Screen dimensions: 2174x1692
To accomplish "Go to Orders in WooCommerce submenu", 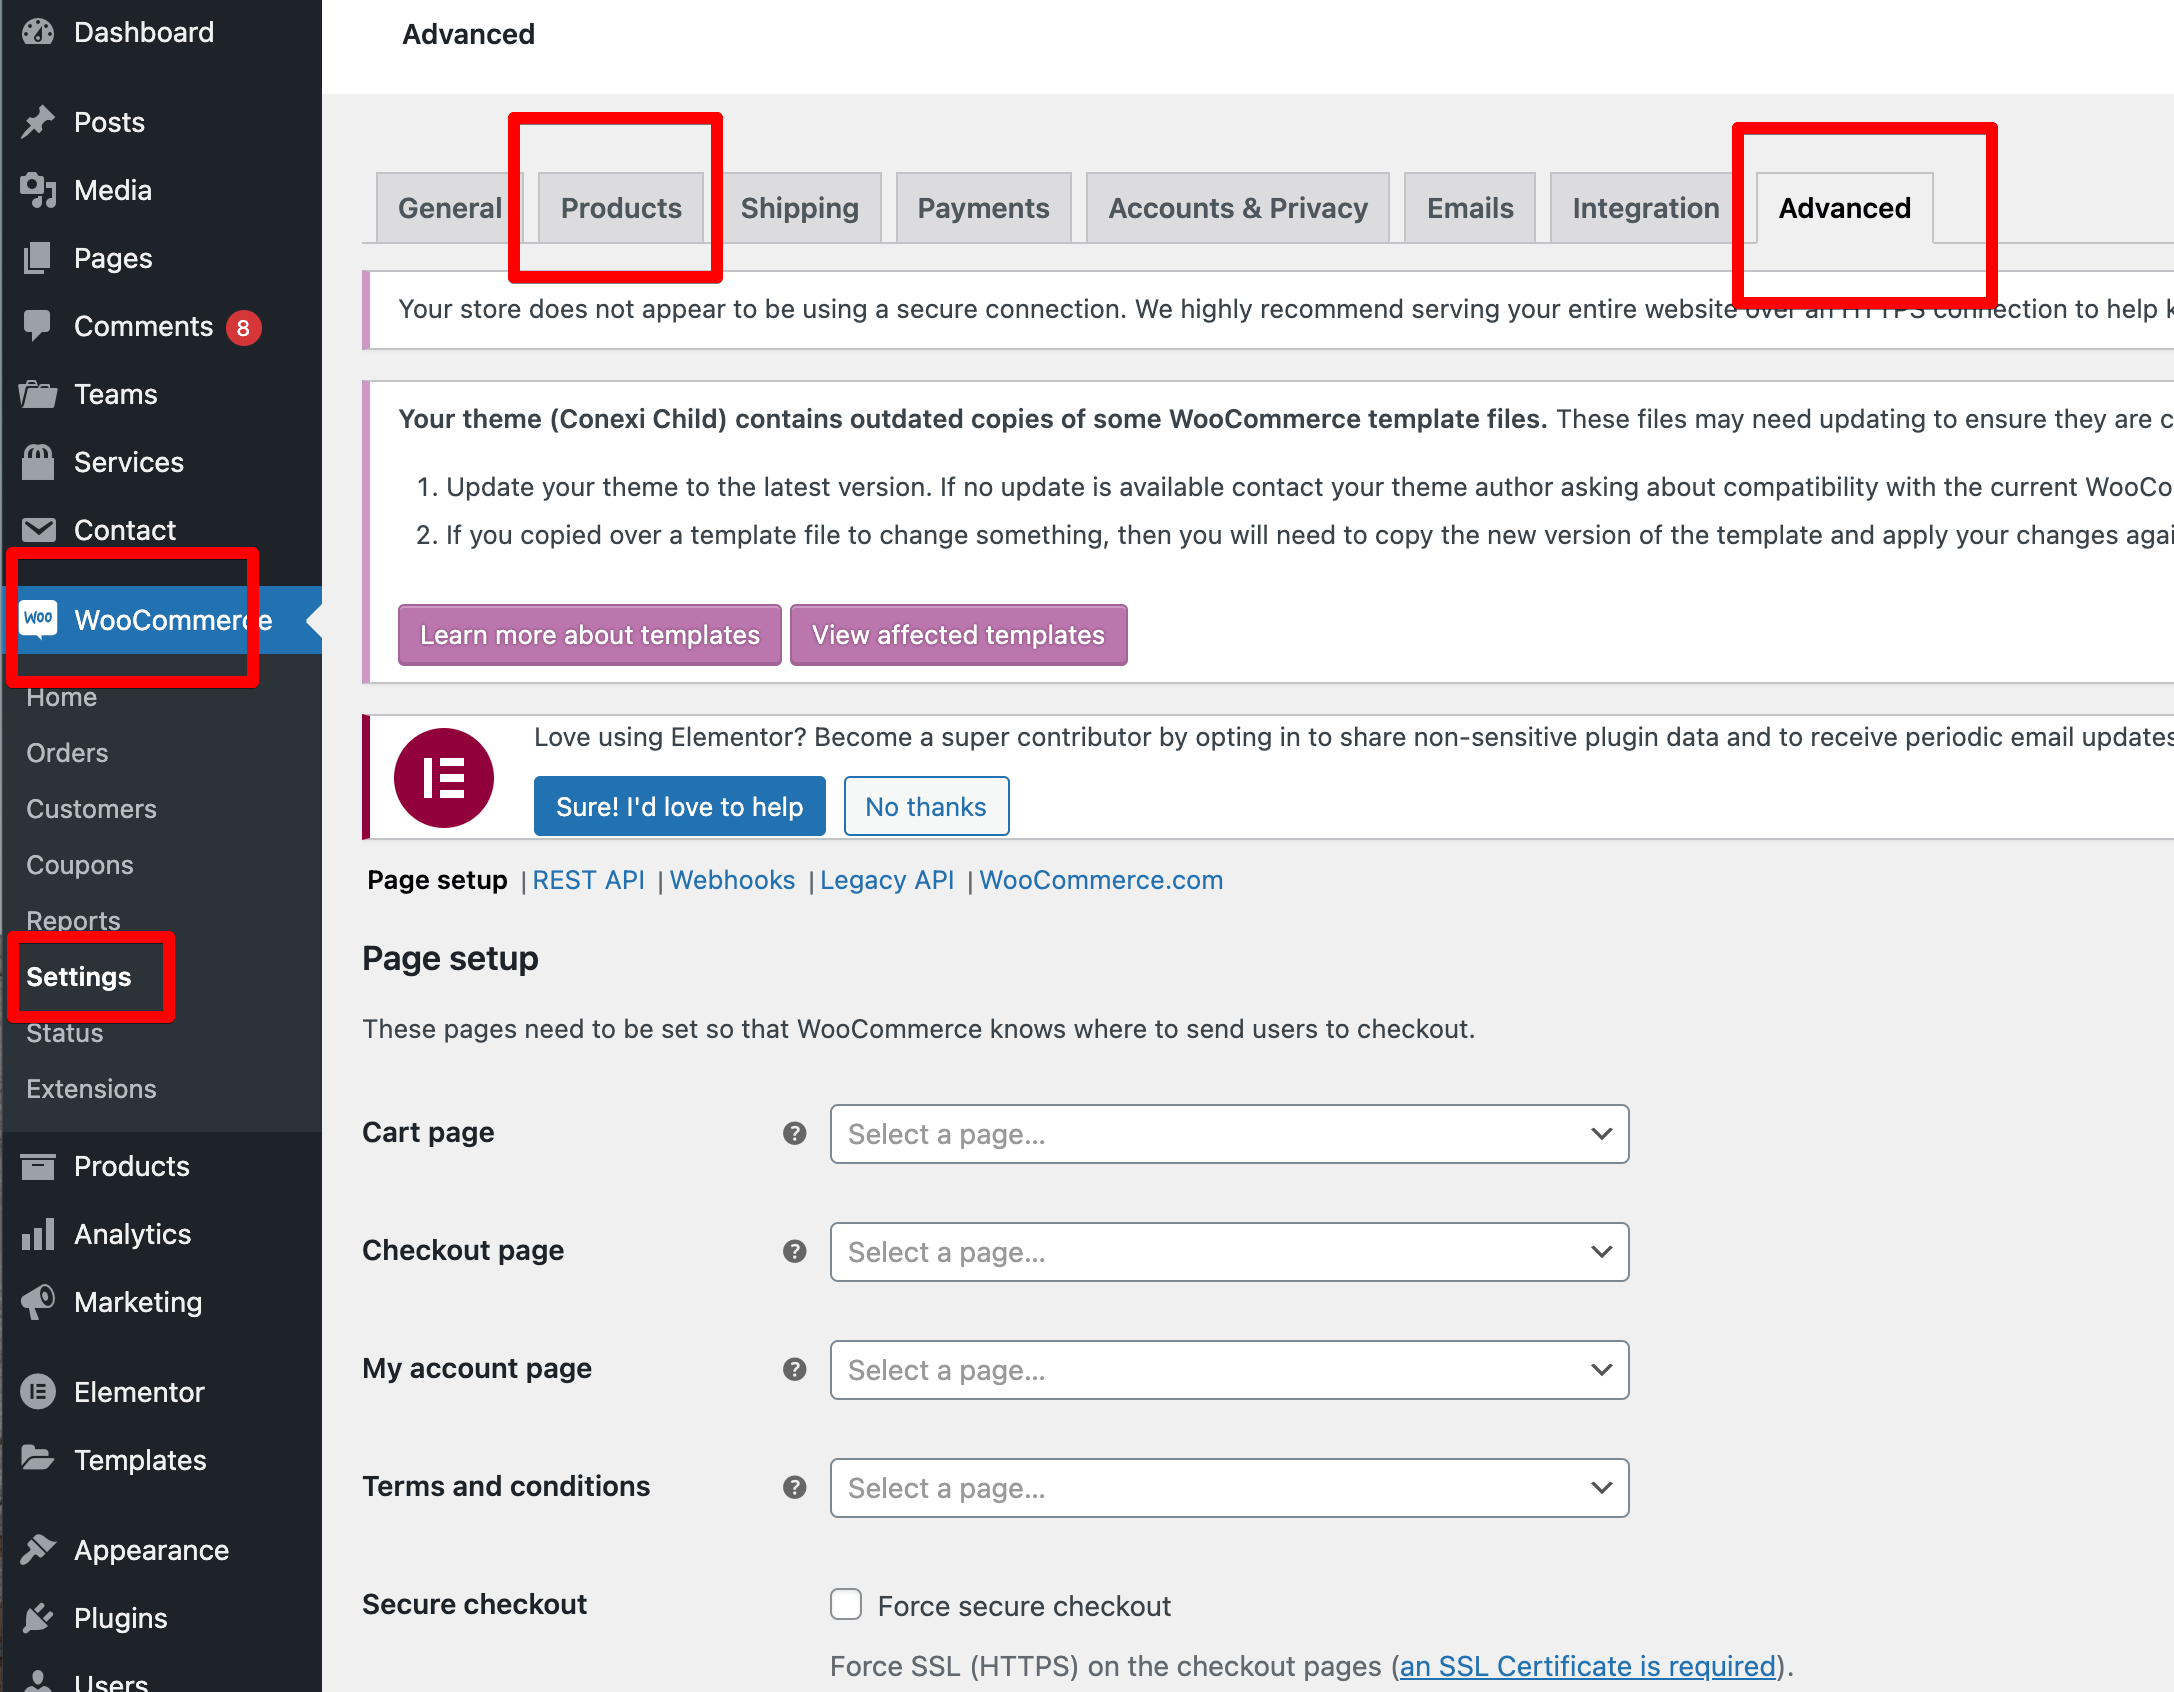I will pos(67,753).
